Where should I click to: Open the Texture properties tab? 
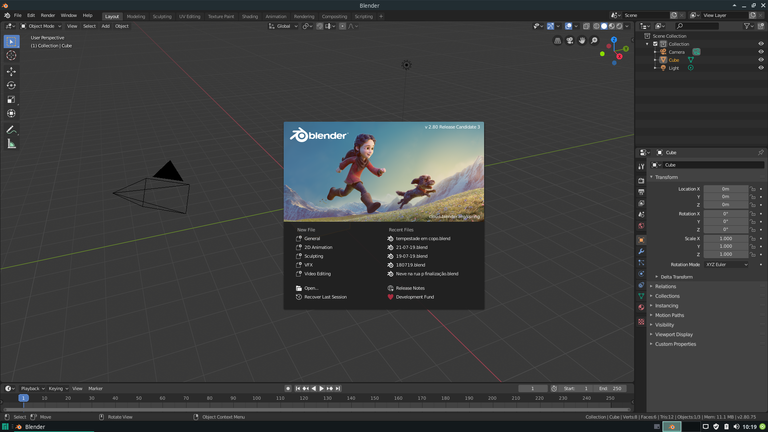click(x=641, y=322)
